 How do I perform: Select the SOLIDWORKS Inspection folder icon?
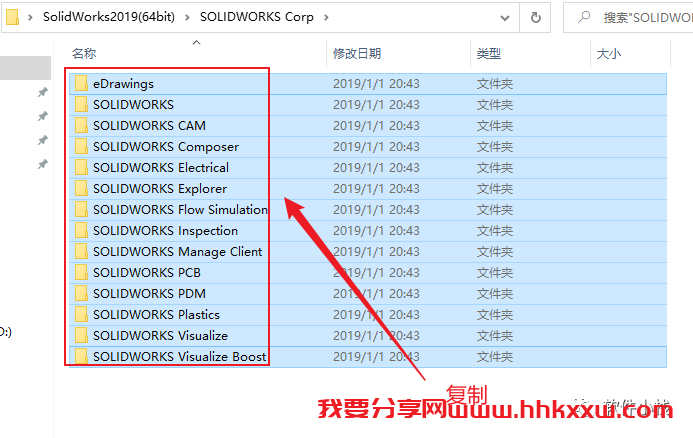click(81, 230)
